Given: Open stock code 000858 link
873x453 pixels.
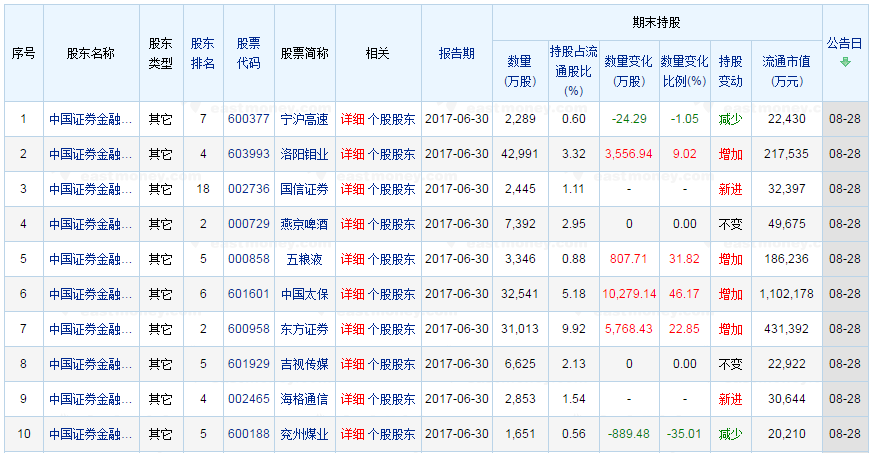Looking at the screenshot, I should (248, 259).
